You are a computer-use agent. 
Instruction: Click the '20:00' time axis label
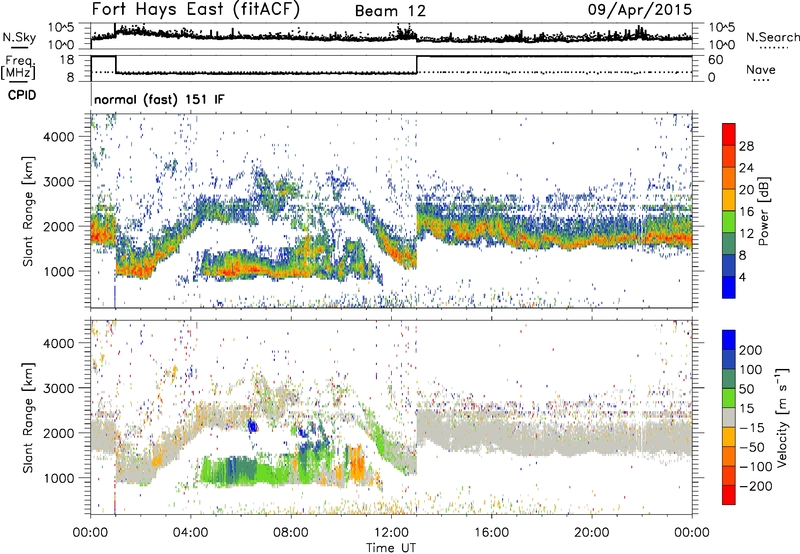click(x=591, y=533)
